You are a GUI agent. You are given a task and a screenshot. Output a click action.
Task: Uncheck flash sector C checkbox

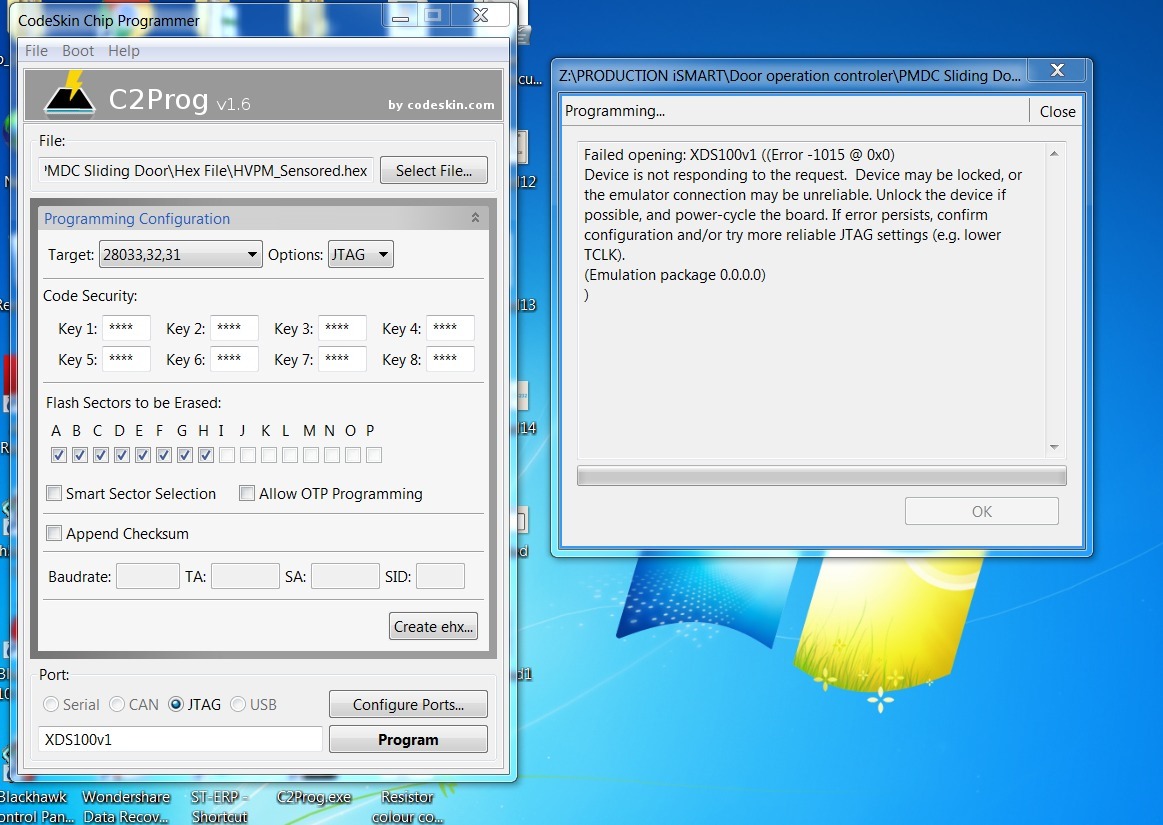[101, 455]
